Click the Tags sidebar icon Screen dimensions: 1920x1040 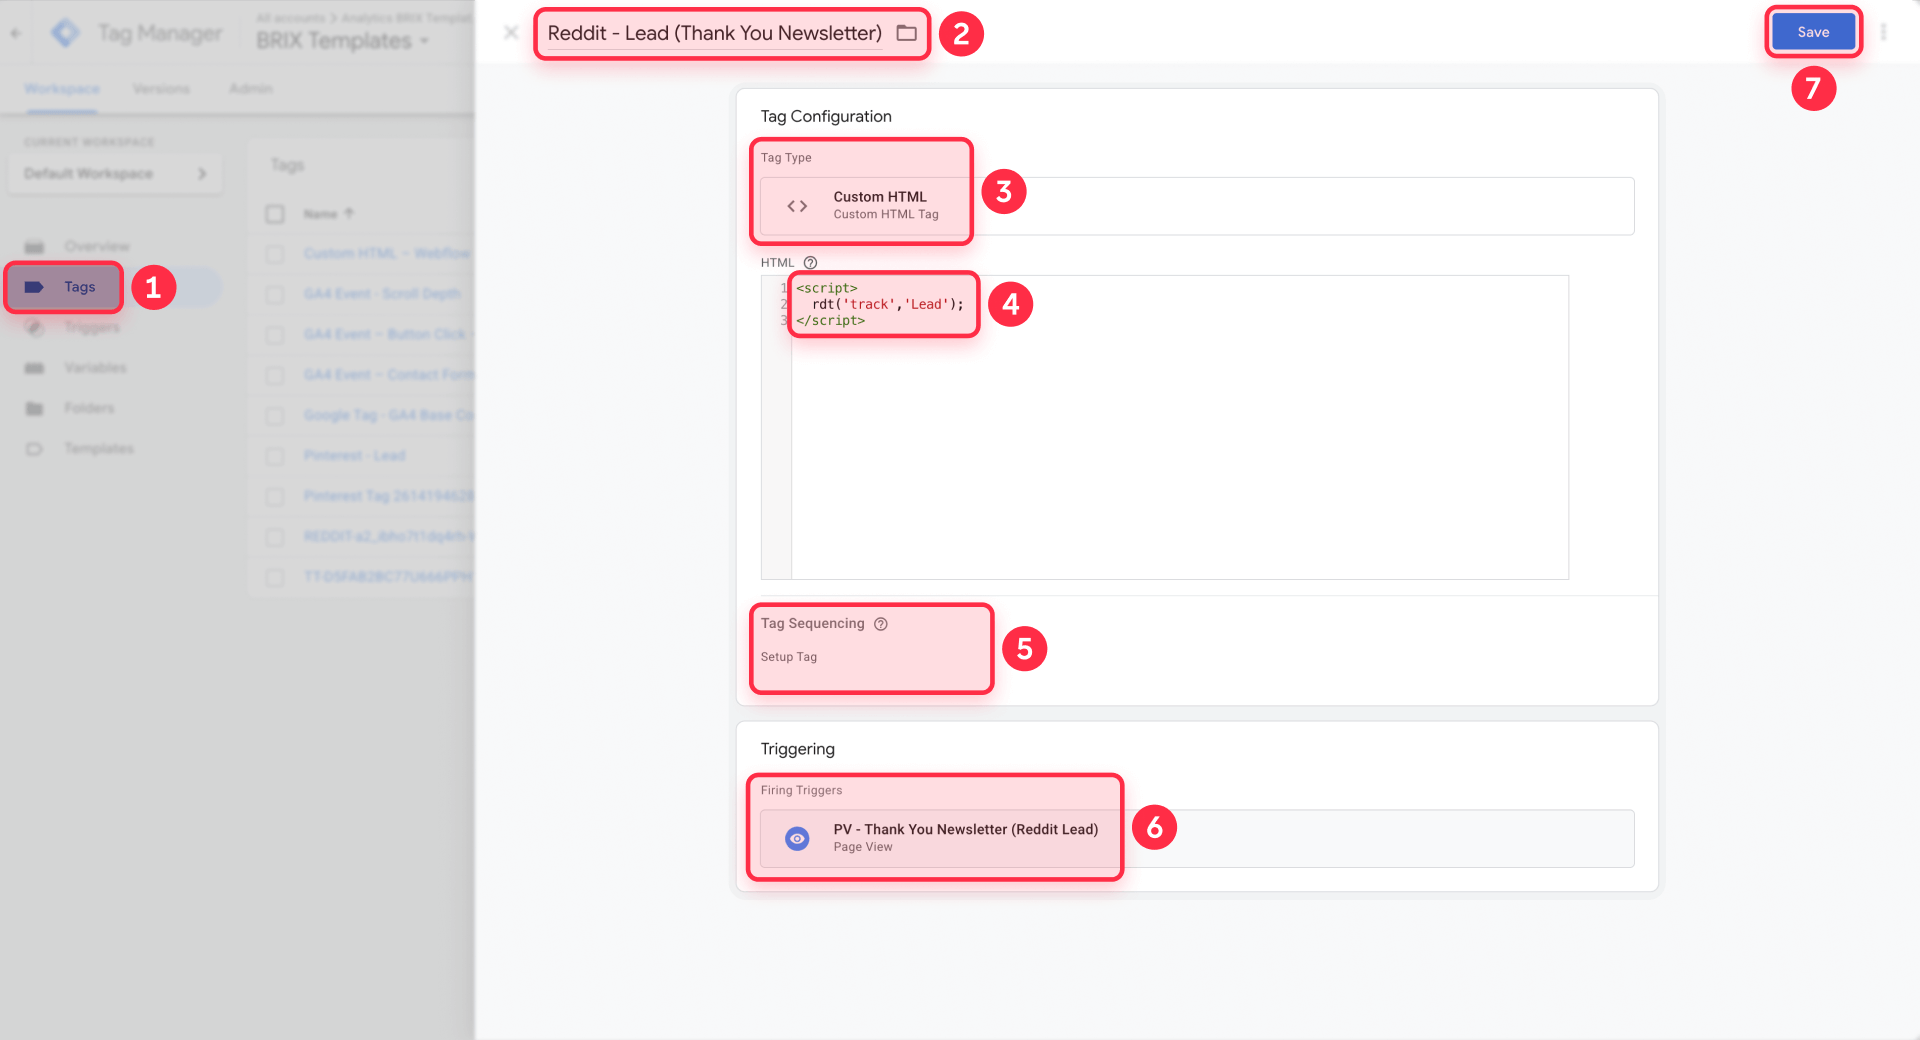pyautogui.click(x=34, y=287)
